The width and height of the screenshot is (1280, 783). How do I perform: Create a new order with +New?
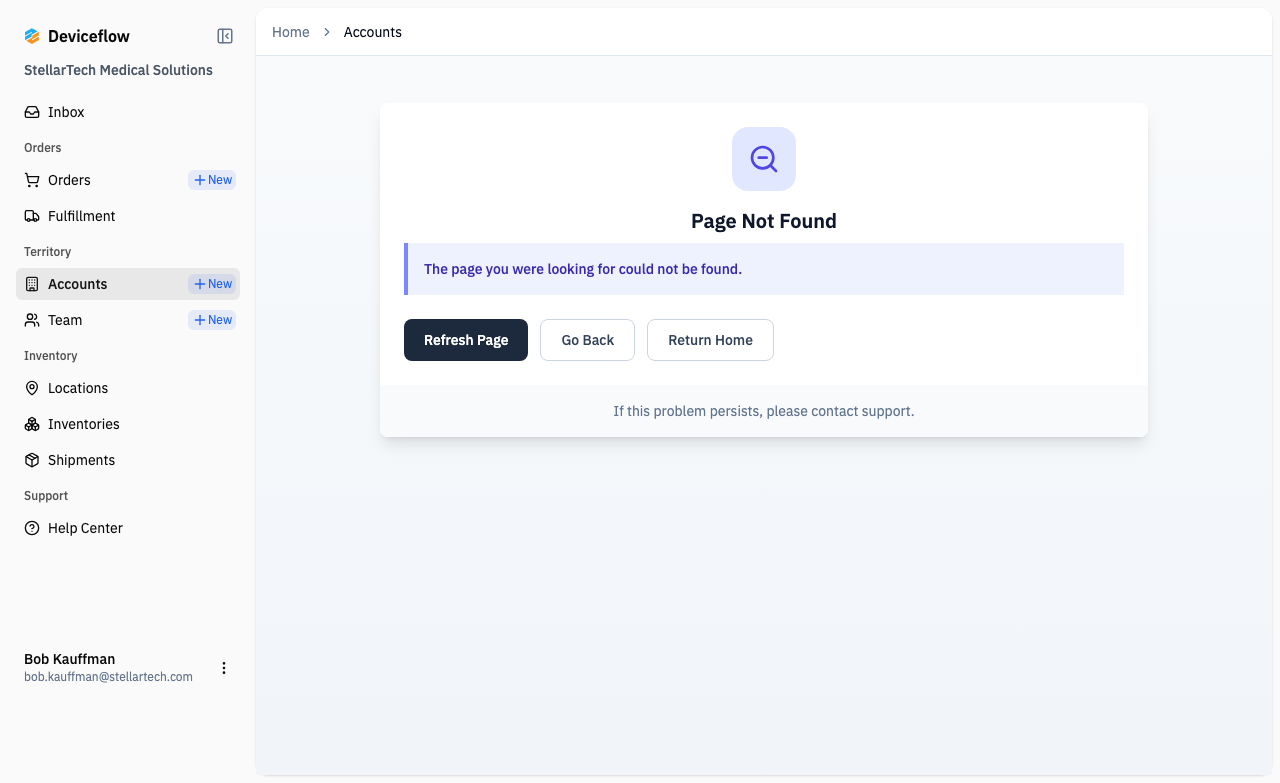(212, 180)
